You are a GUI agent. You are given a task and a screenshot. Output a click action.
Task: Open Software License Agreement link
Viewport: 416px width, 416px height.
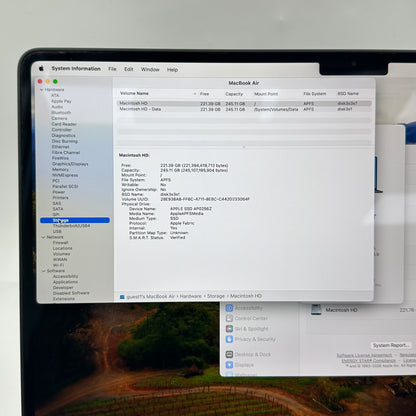[x=364, y=355]
